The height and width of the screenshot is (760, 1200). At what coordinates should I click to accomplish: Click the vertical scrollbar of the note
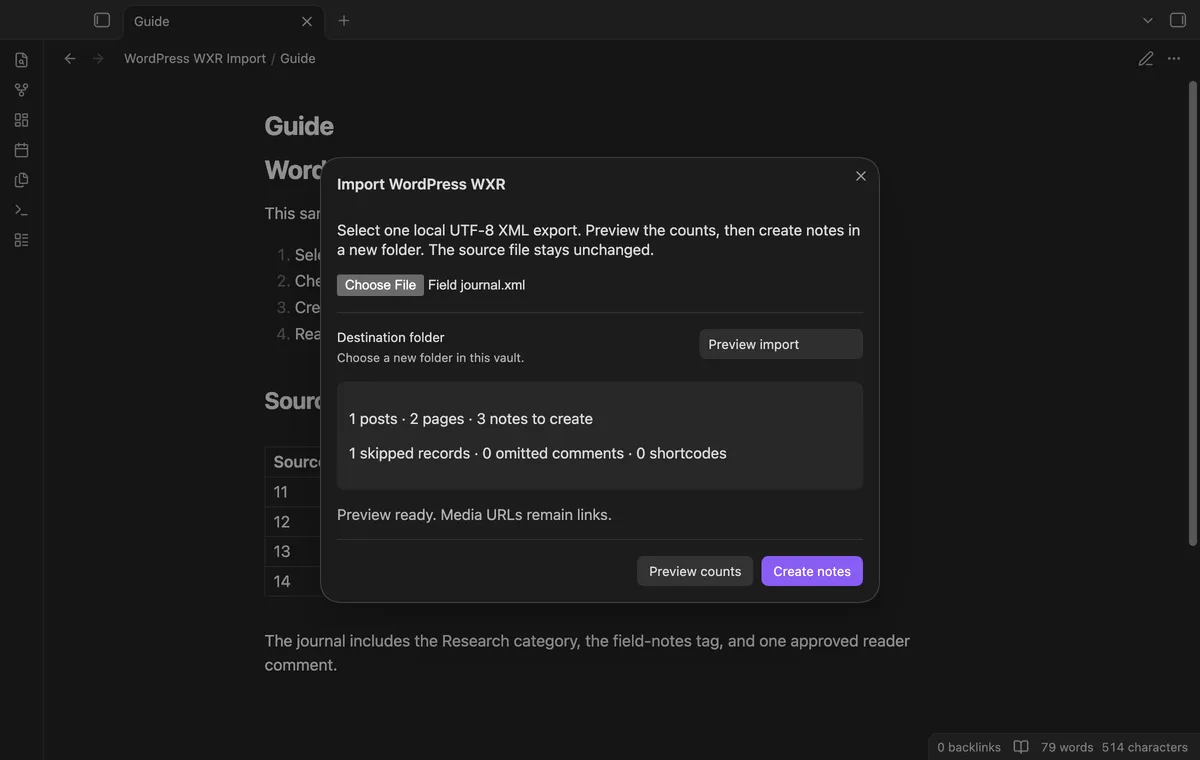tap(1192, 314)
